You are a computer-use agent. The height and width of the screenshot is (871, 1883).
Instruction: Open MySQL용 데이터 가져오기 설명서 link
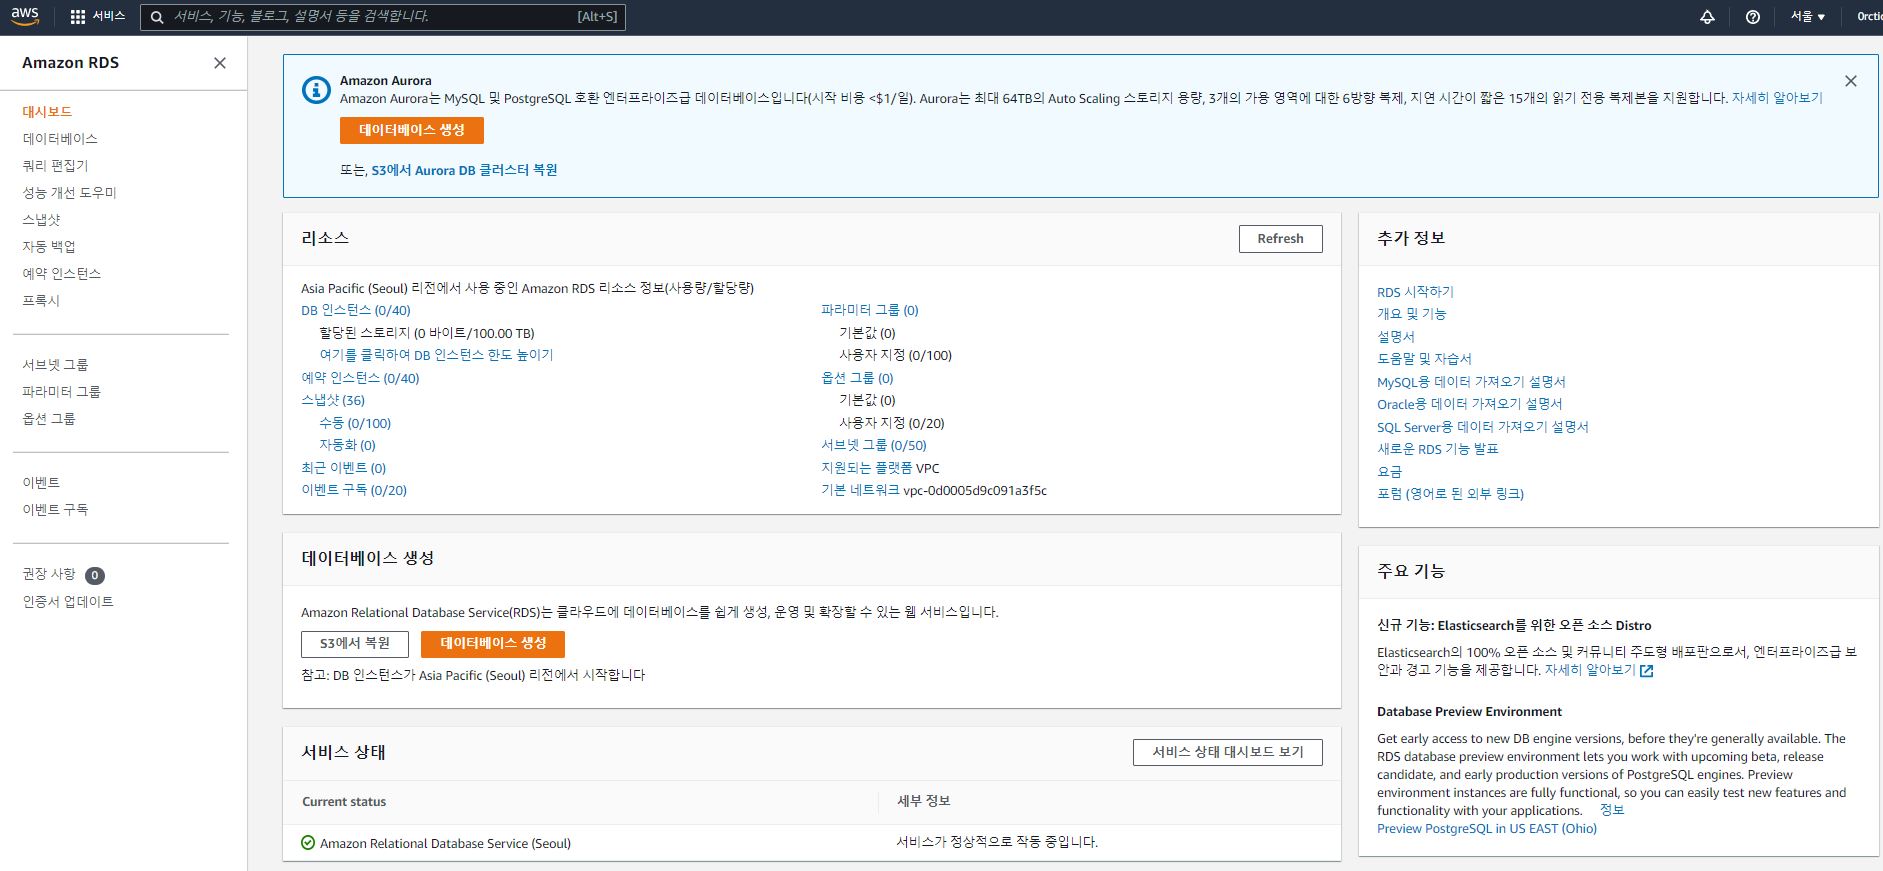(x=1471, y=383)
